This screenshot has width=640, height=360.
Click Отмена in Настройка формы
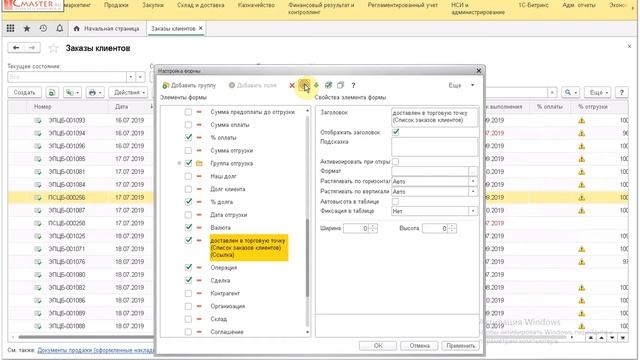coord(419,346)
